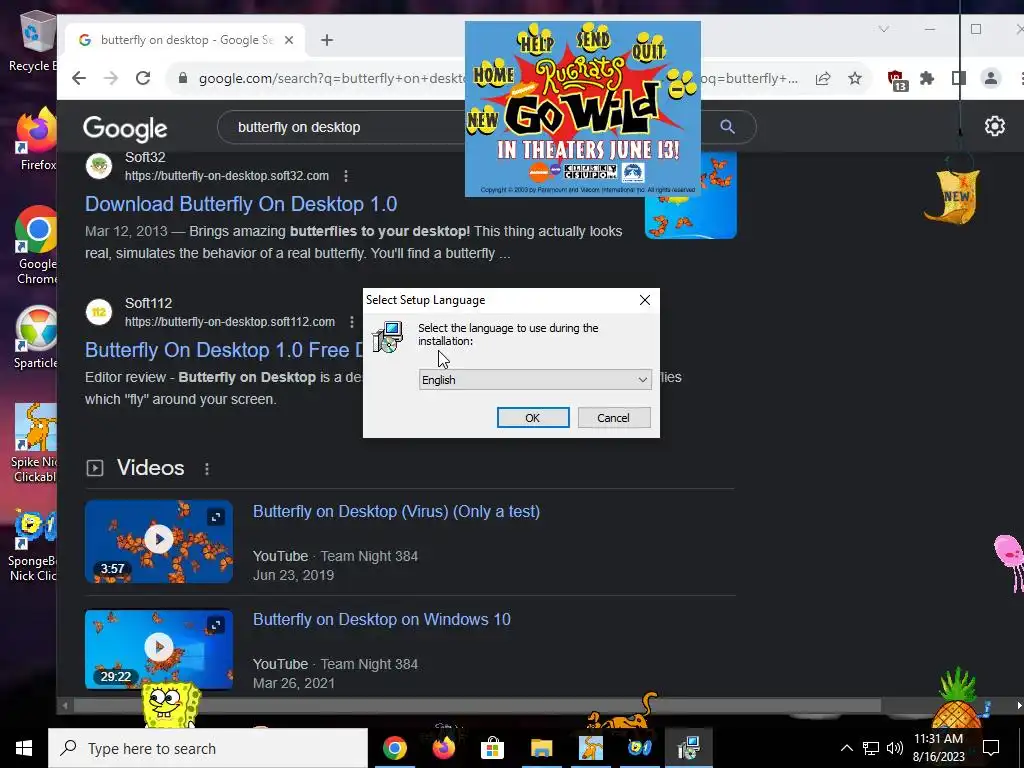Go back in Chrome browser
Image resolution: width=1024 pixels, height=768 pixels.
pyautogui.click(x=79, y=78)
